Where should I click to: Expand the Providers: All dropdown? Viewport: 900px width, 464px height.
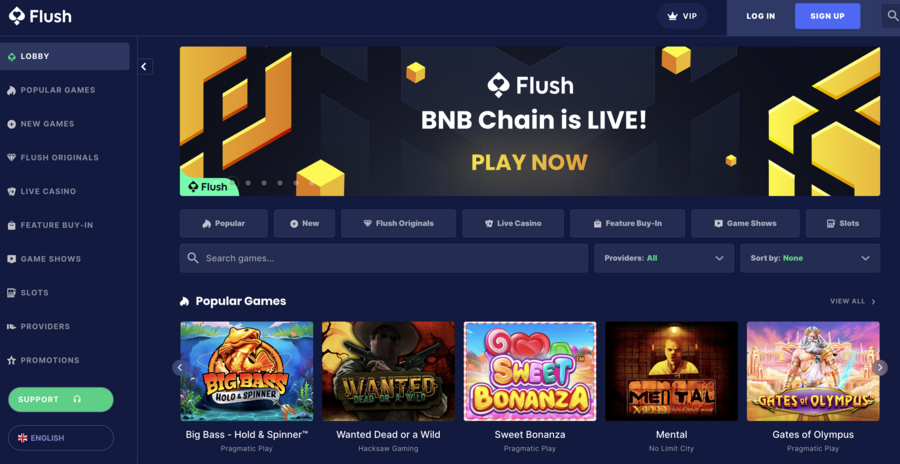pyautogui.click(x=664, y=258)
